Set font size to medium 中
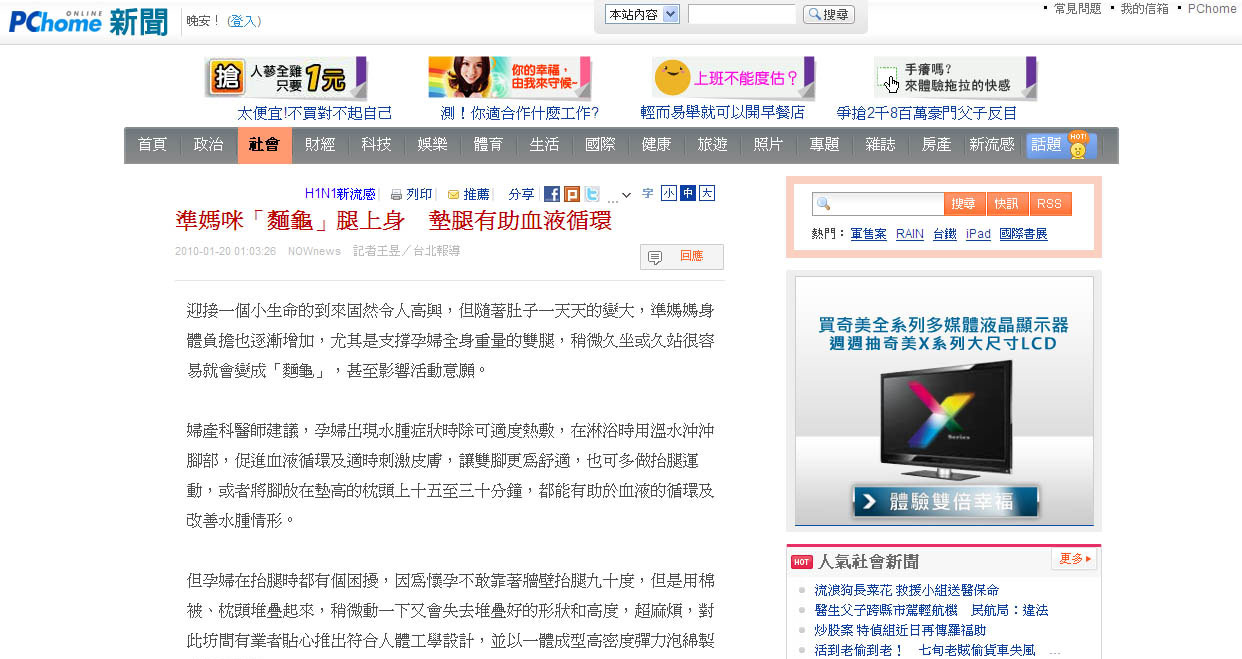 [x=687, y=194]
